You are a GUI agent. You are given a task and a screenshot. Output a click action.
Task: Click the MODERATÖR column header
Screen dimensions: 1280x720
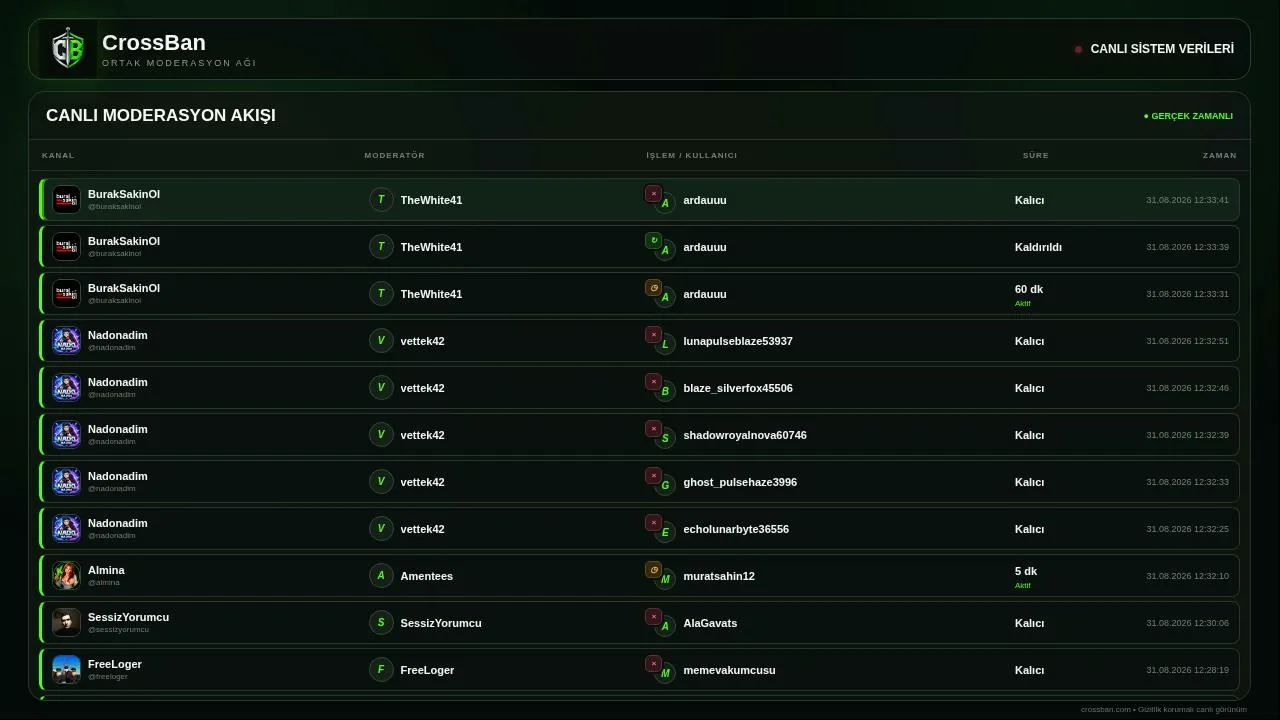[x=394, y=156]
